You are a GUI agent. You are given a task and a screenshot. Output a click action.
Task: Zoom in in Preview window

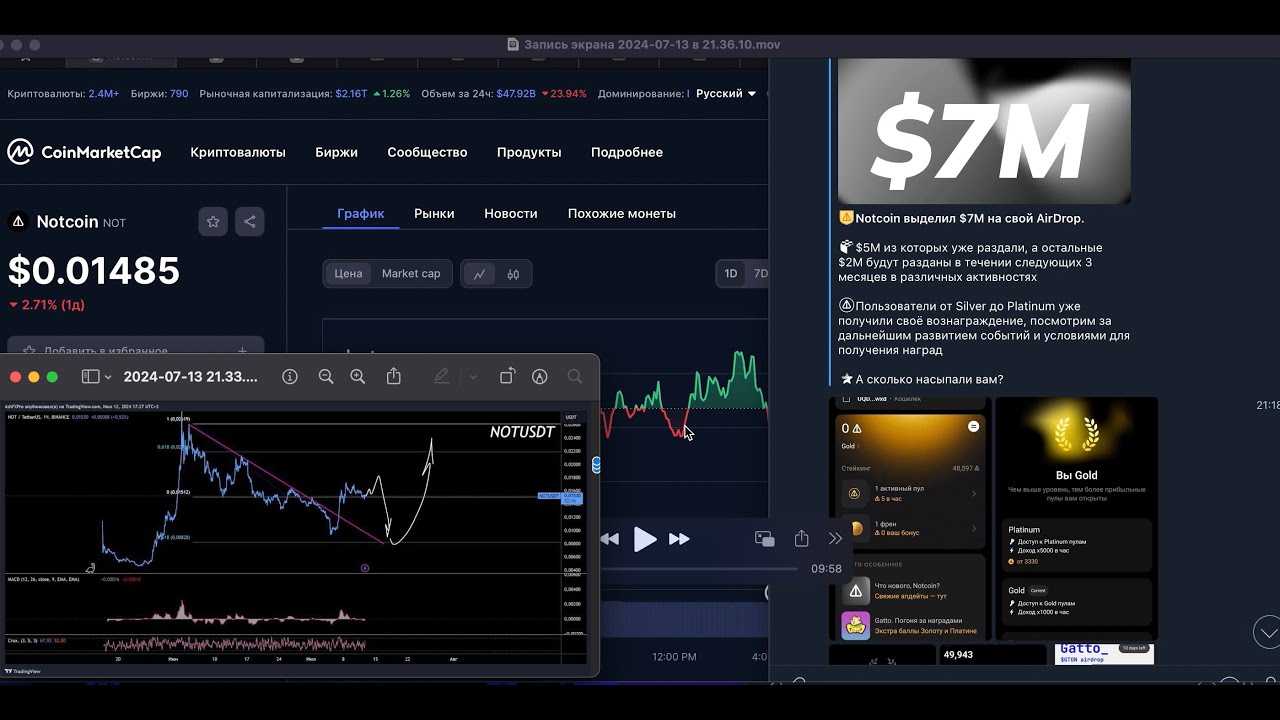(358, 377)
